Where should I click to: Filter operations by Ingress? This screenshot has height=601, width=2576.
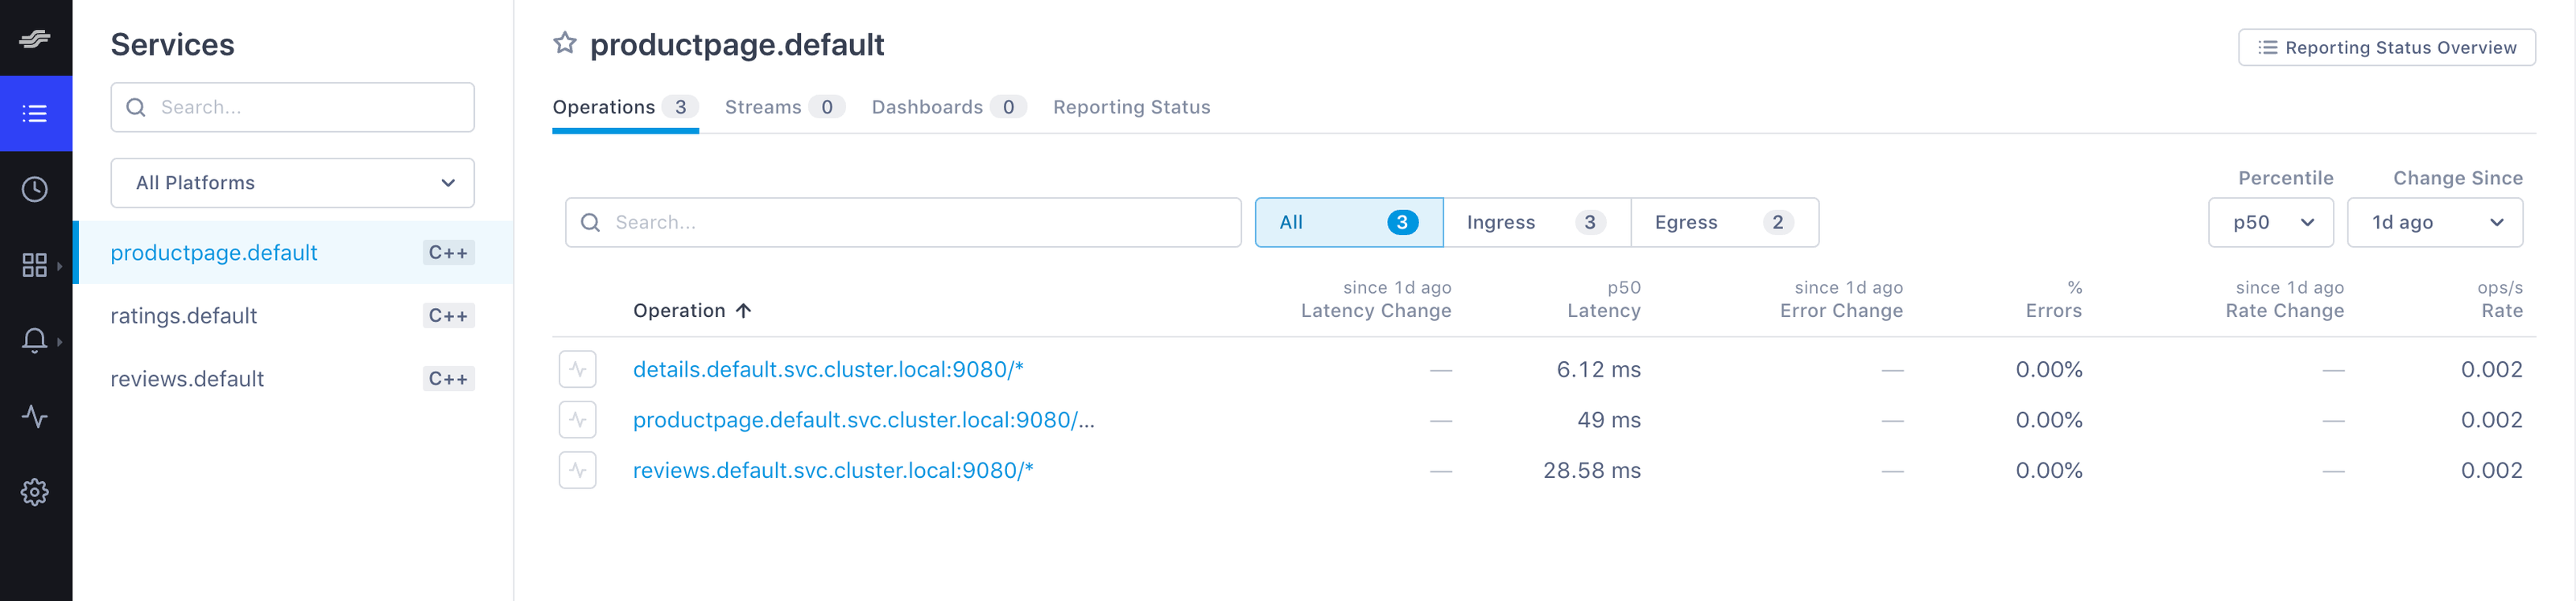point(1536,222)
